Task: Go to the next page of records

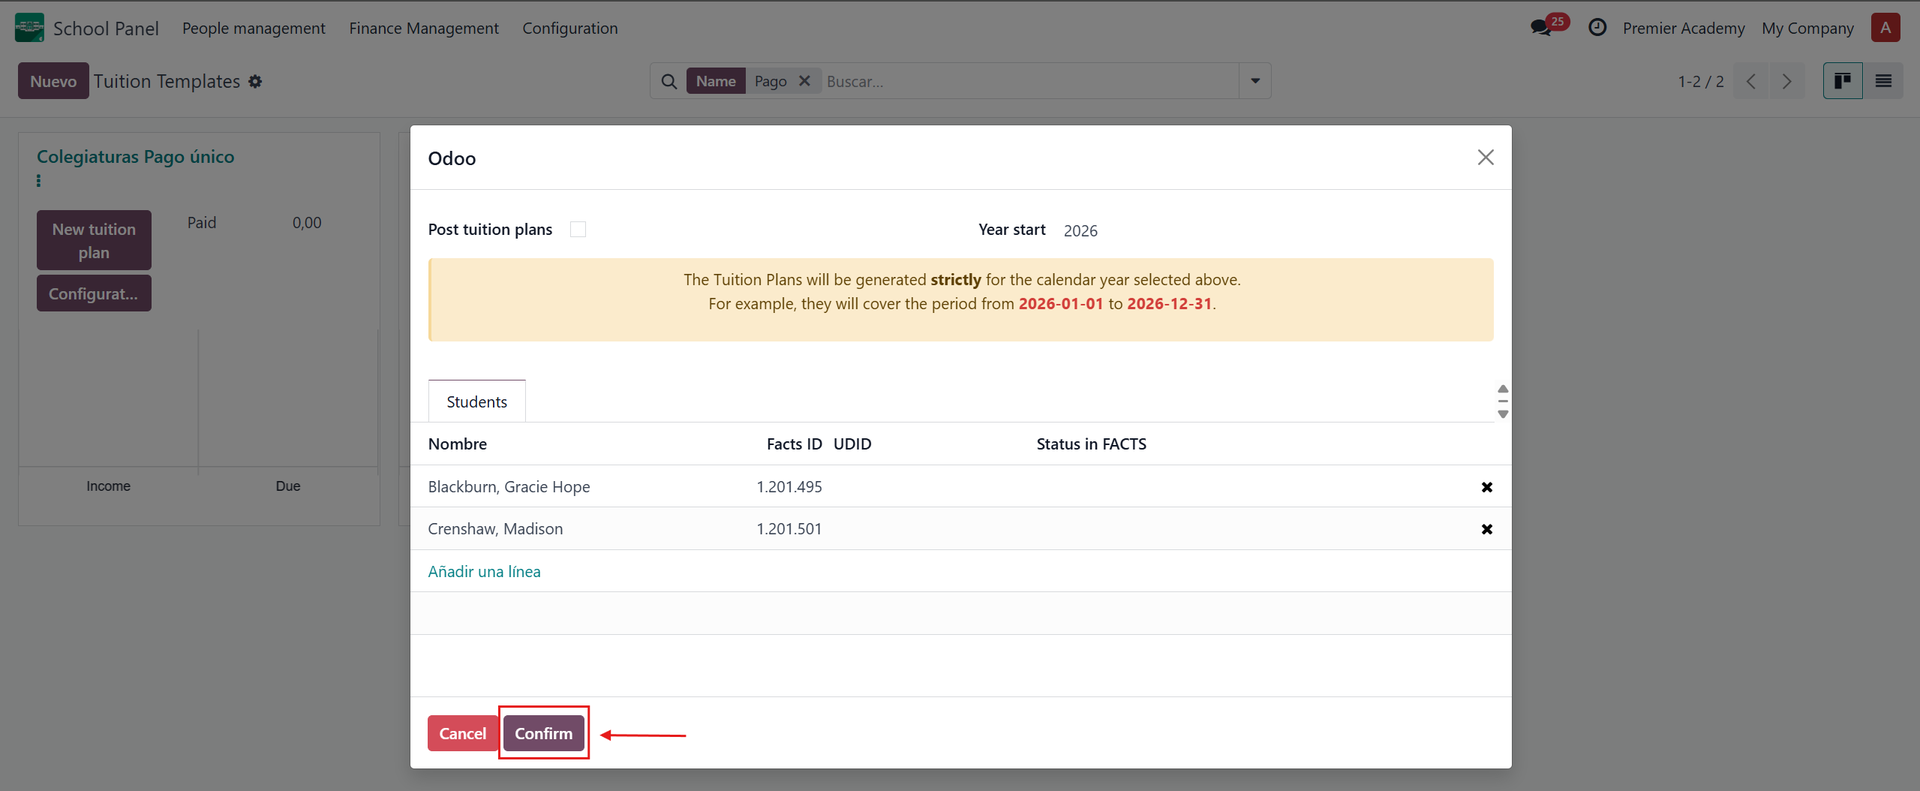Action: click(1787, 81)
